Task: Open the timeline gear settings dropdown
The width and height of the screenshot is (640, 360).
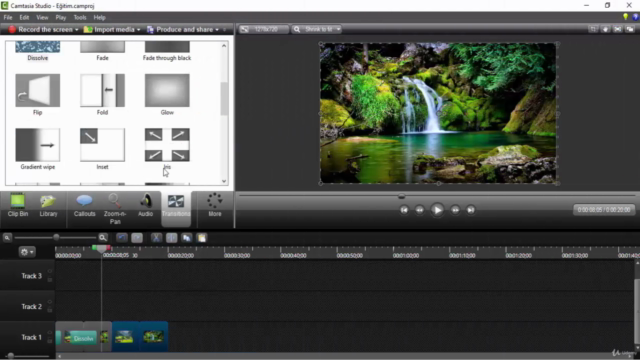Action: click(27, 252)
